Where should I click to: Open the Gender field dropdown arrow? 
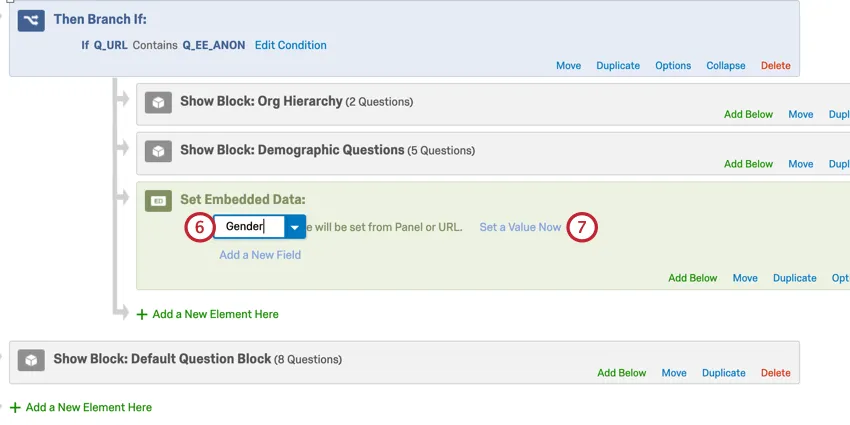(294, 227)
